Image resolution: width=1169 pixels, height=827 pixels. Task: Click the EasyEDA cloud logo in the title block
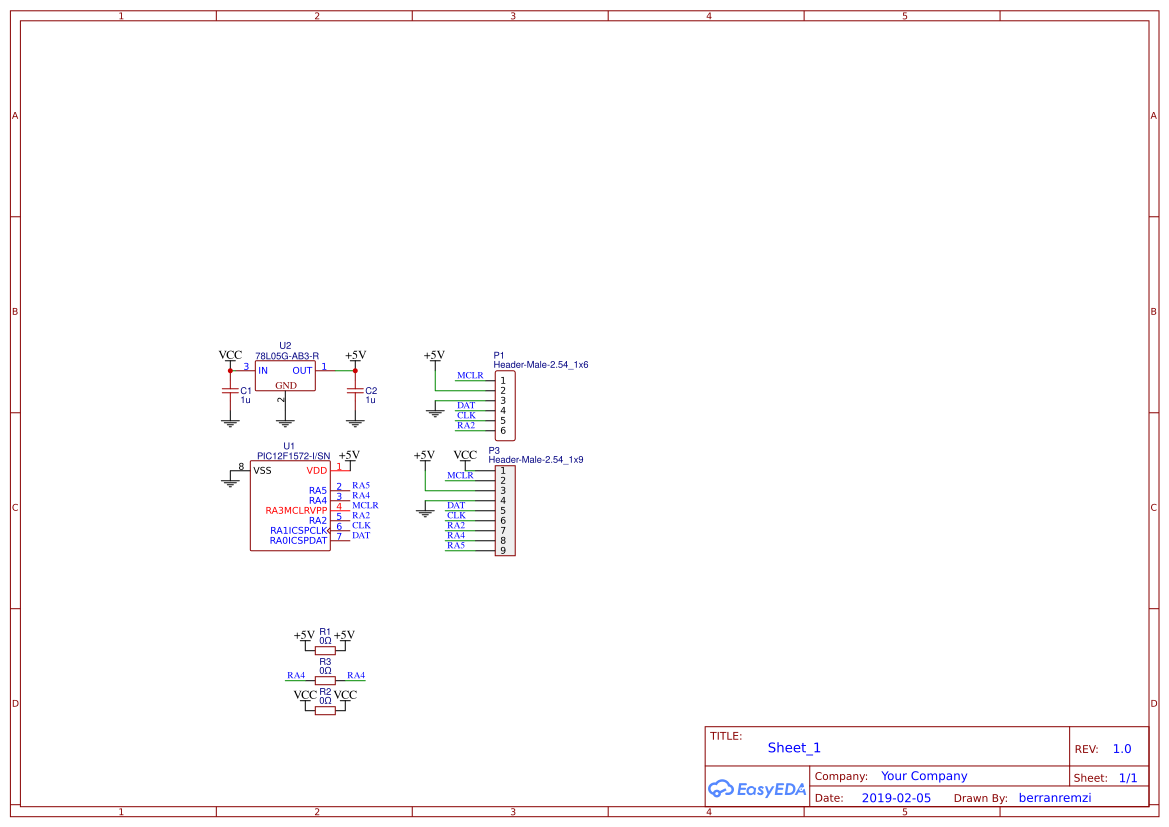point(720,789)
